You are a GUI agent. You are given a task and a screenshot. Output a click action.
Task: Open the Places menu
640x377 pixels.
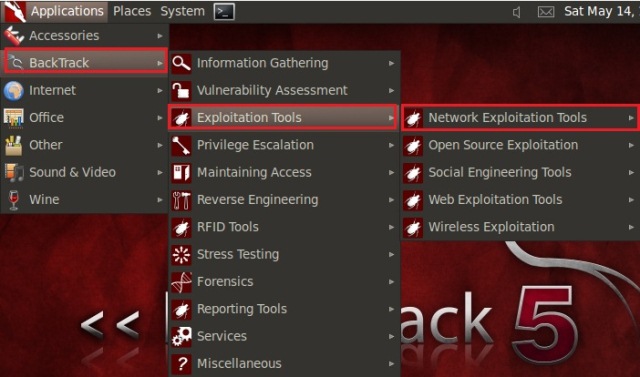click(x=132, y=11)
